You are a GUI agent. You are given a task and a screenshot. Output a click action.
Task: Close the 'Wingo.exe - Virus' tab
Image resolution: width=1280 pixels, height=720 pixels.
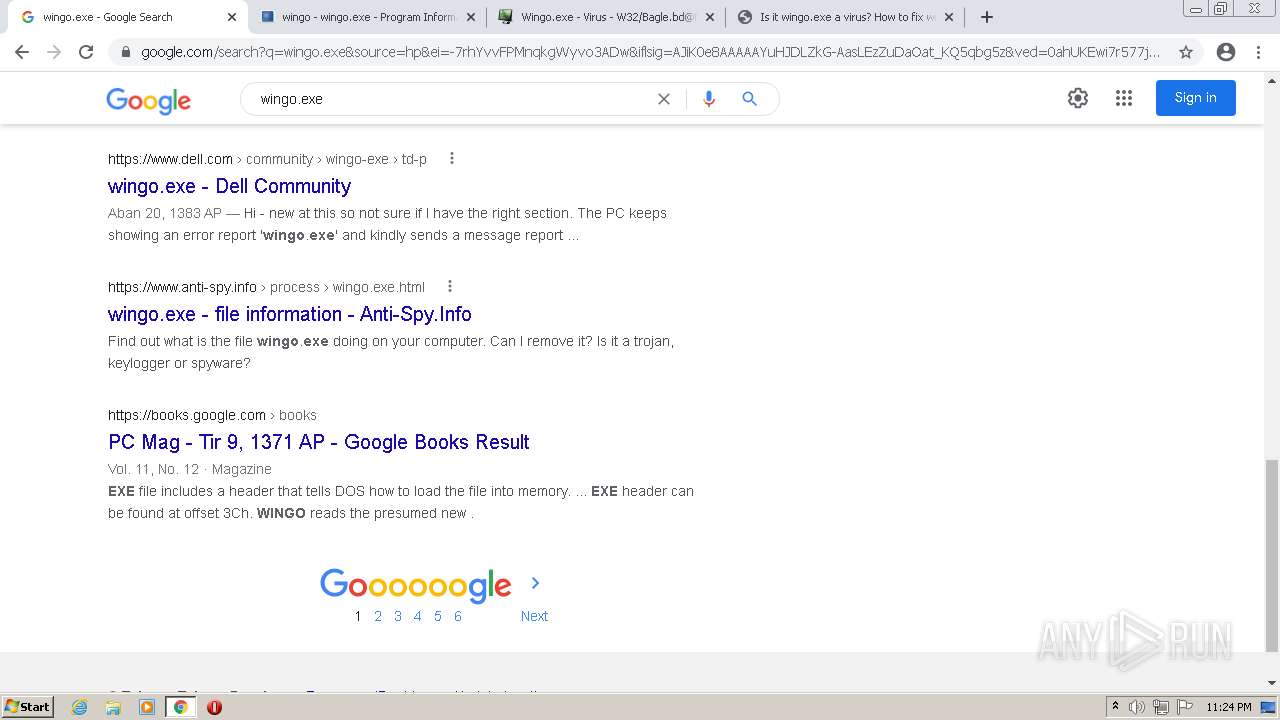[x=710, y=17]
